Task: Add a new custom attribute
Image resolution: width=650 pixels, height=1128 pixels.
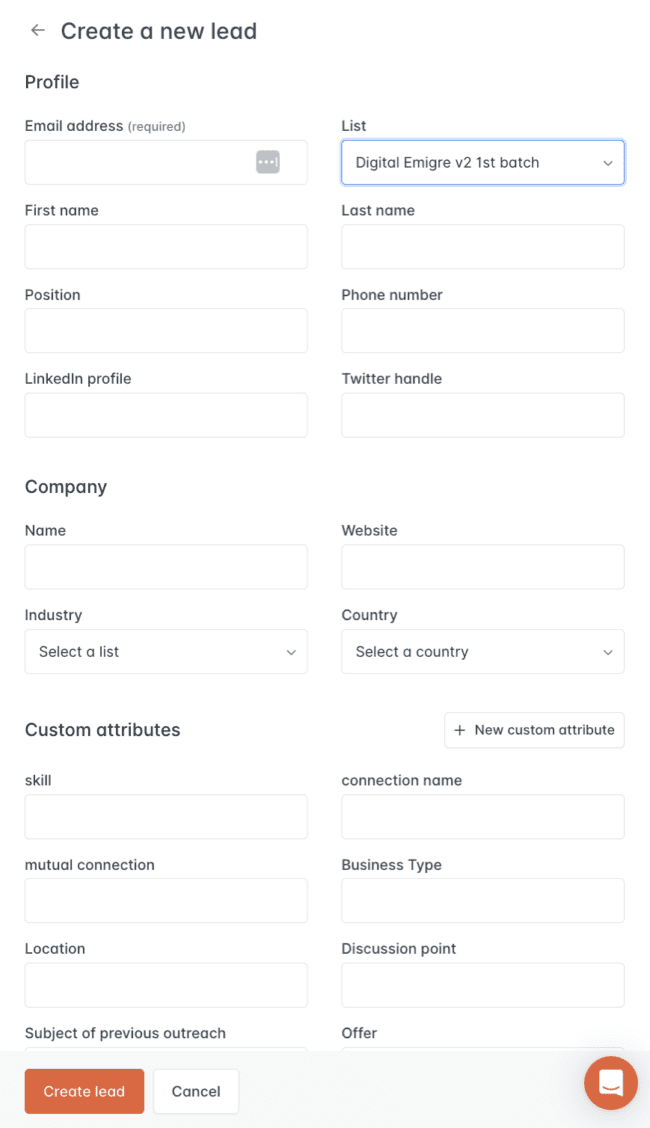Action: 534,730
